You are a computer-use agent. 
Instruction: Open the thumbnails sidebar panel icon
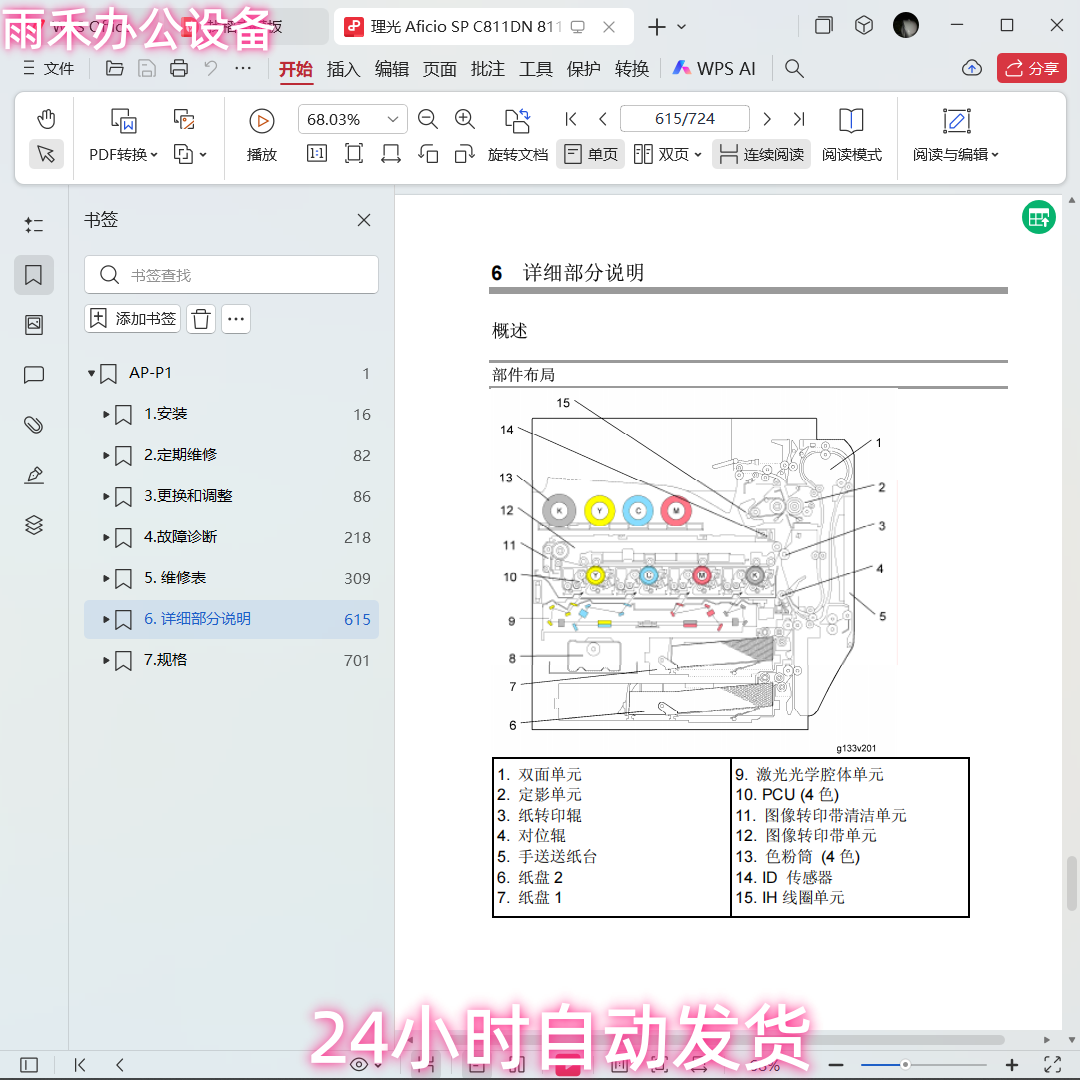tap(34, 324)
